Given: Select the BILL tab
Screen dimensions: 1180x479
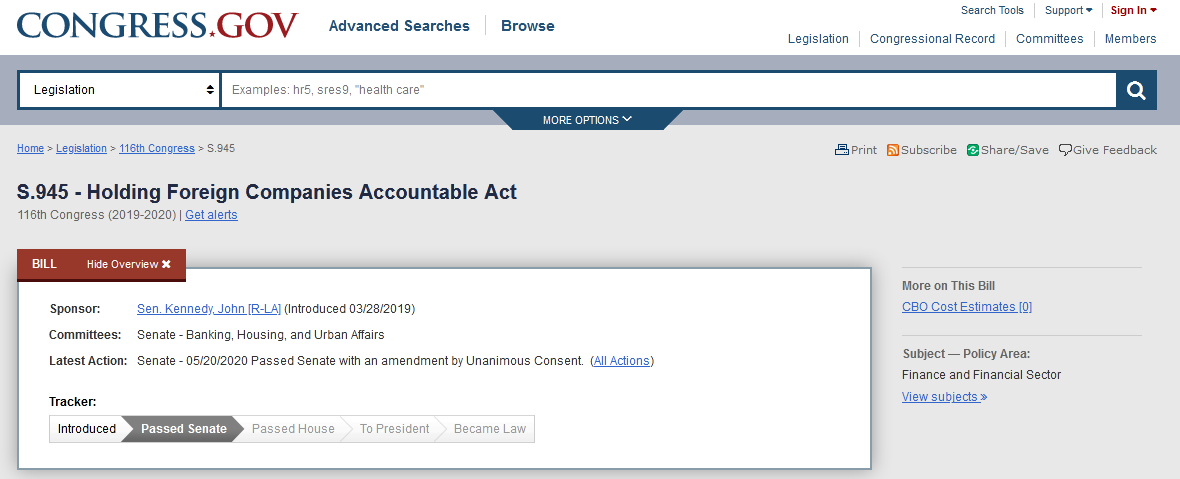Looking at the screenshot, I should point(44,264).
